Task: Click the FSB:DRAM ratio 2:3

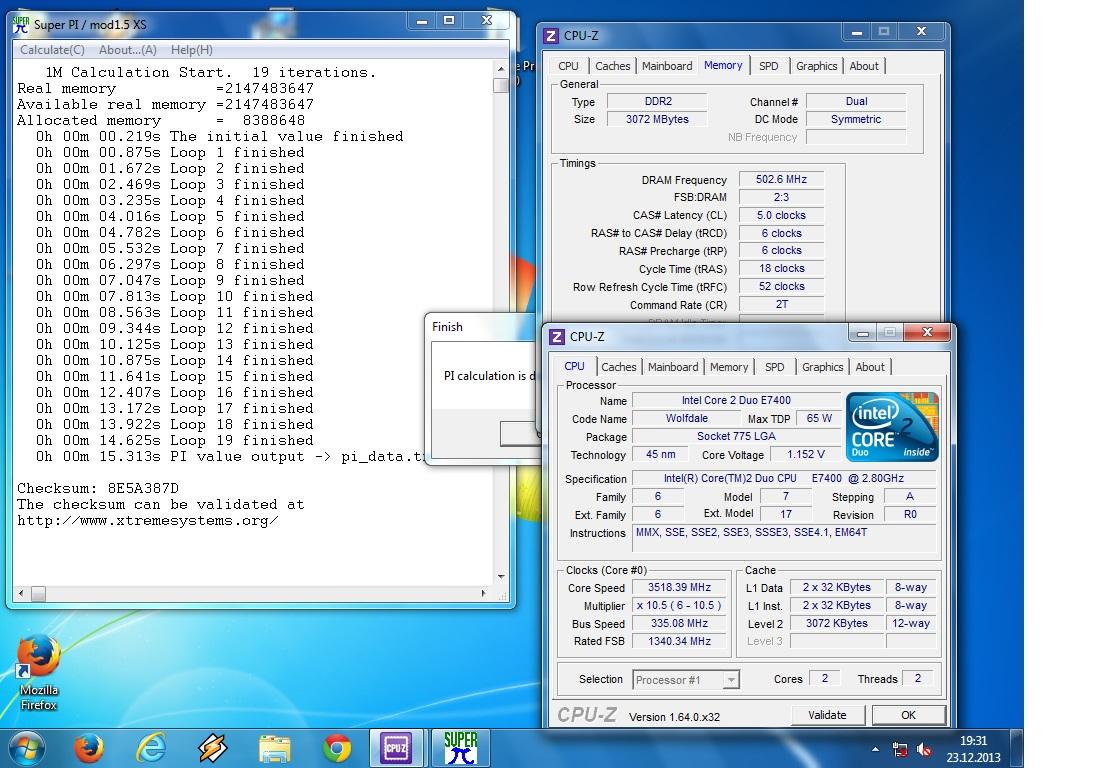Action: point(781,197)
